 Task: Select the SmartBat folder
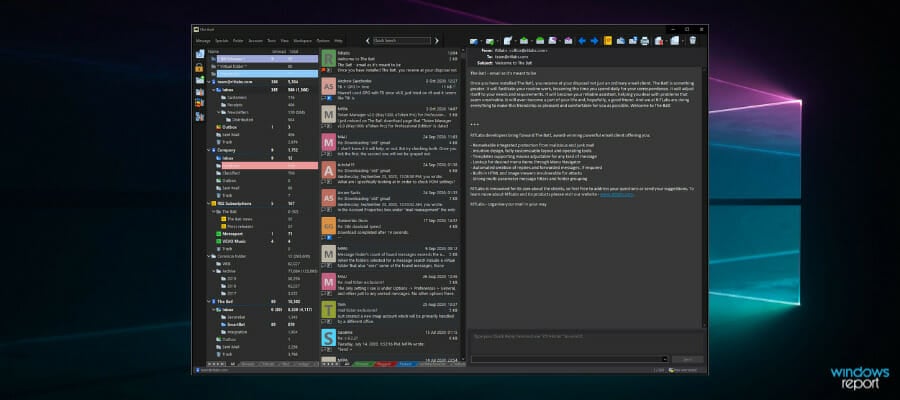coord(232,324)
